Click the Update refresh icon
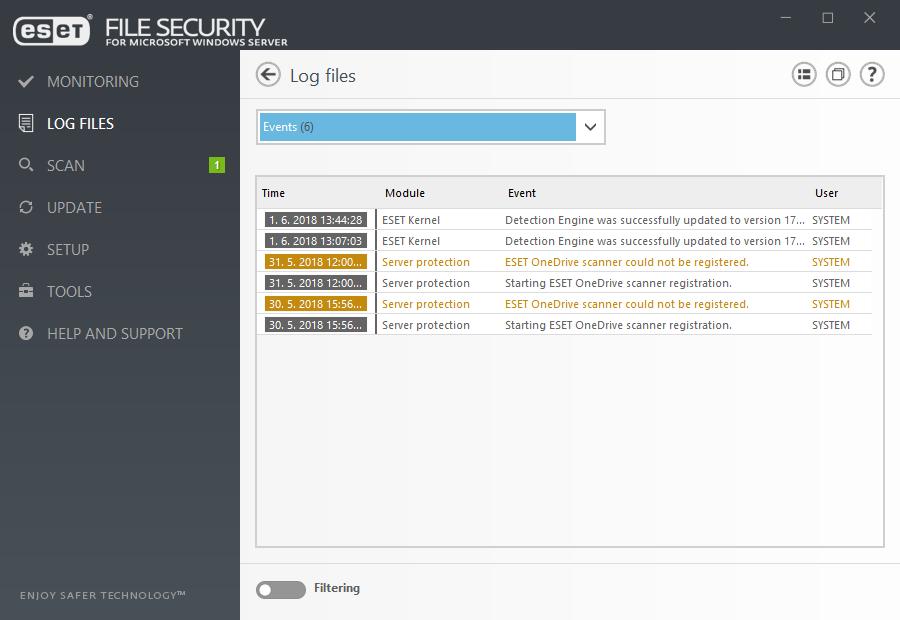 26,207
